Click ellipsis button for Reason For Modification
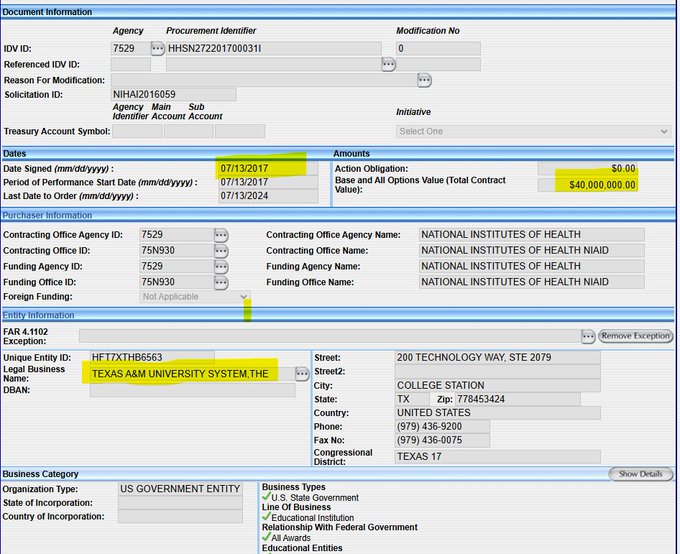Screen dimensions: 680x554 (x=425, y=80)
